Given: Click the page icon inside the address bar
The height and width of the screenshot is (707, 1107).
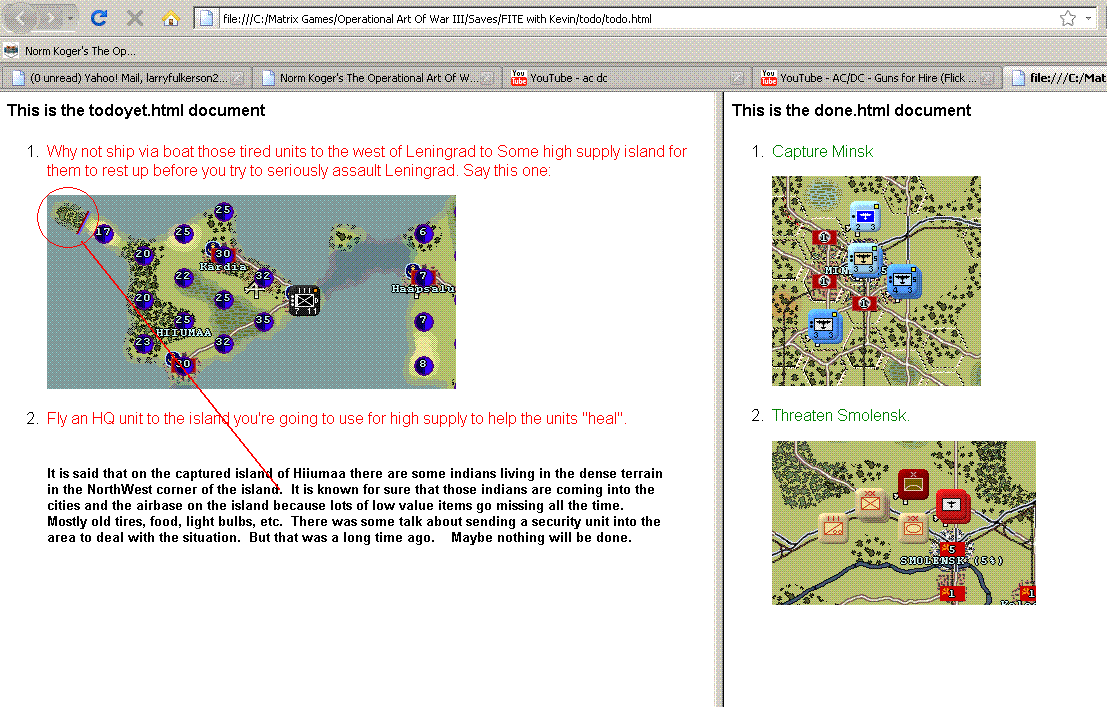Looking at the screenshot, I should click(206, 18).
